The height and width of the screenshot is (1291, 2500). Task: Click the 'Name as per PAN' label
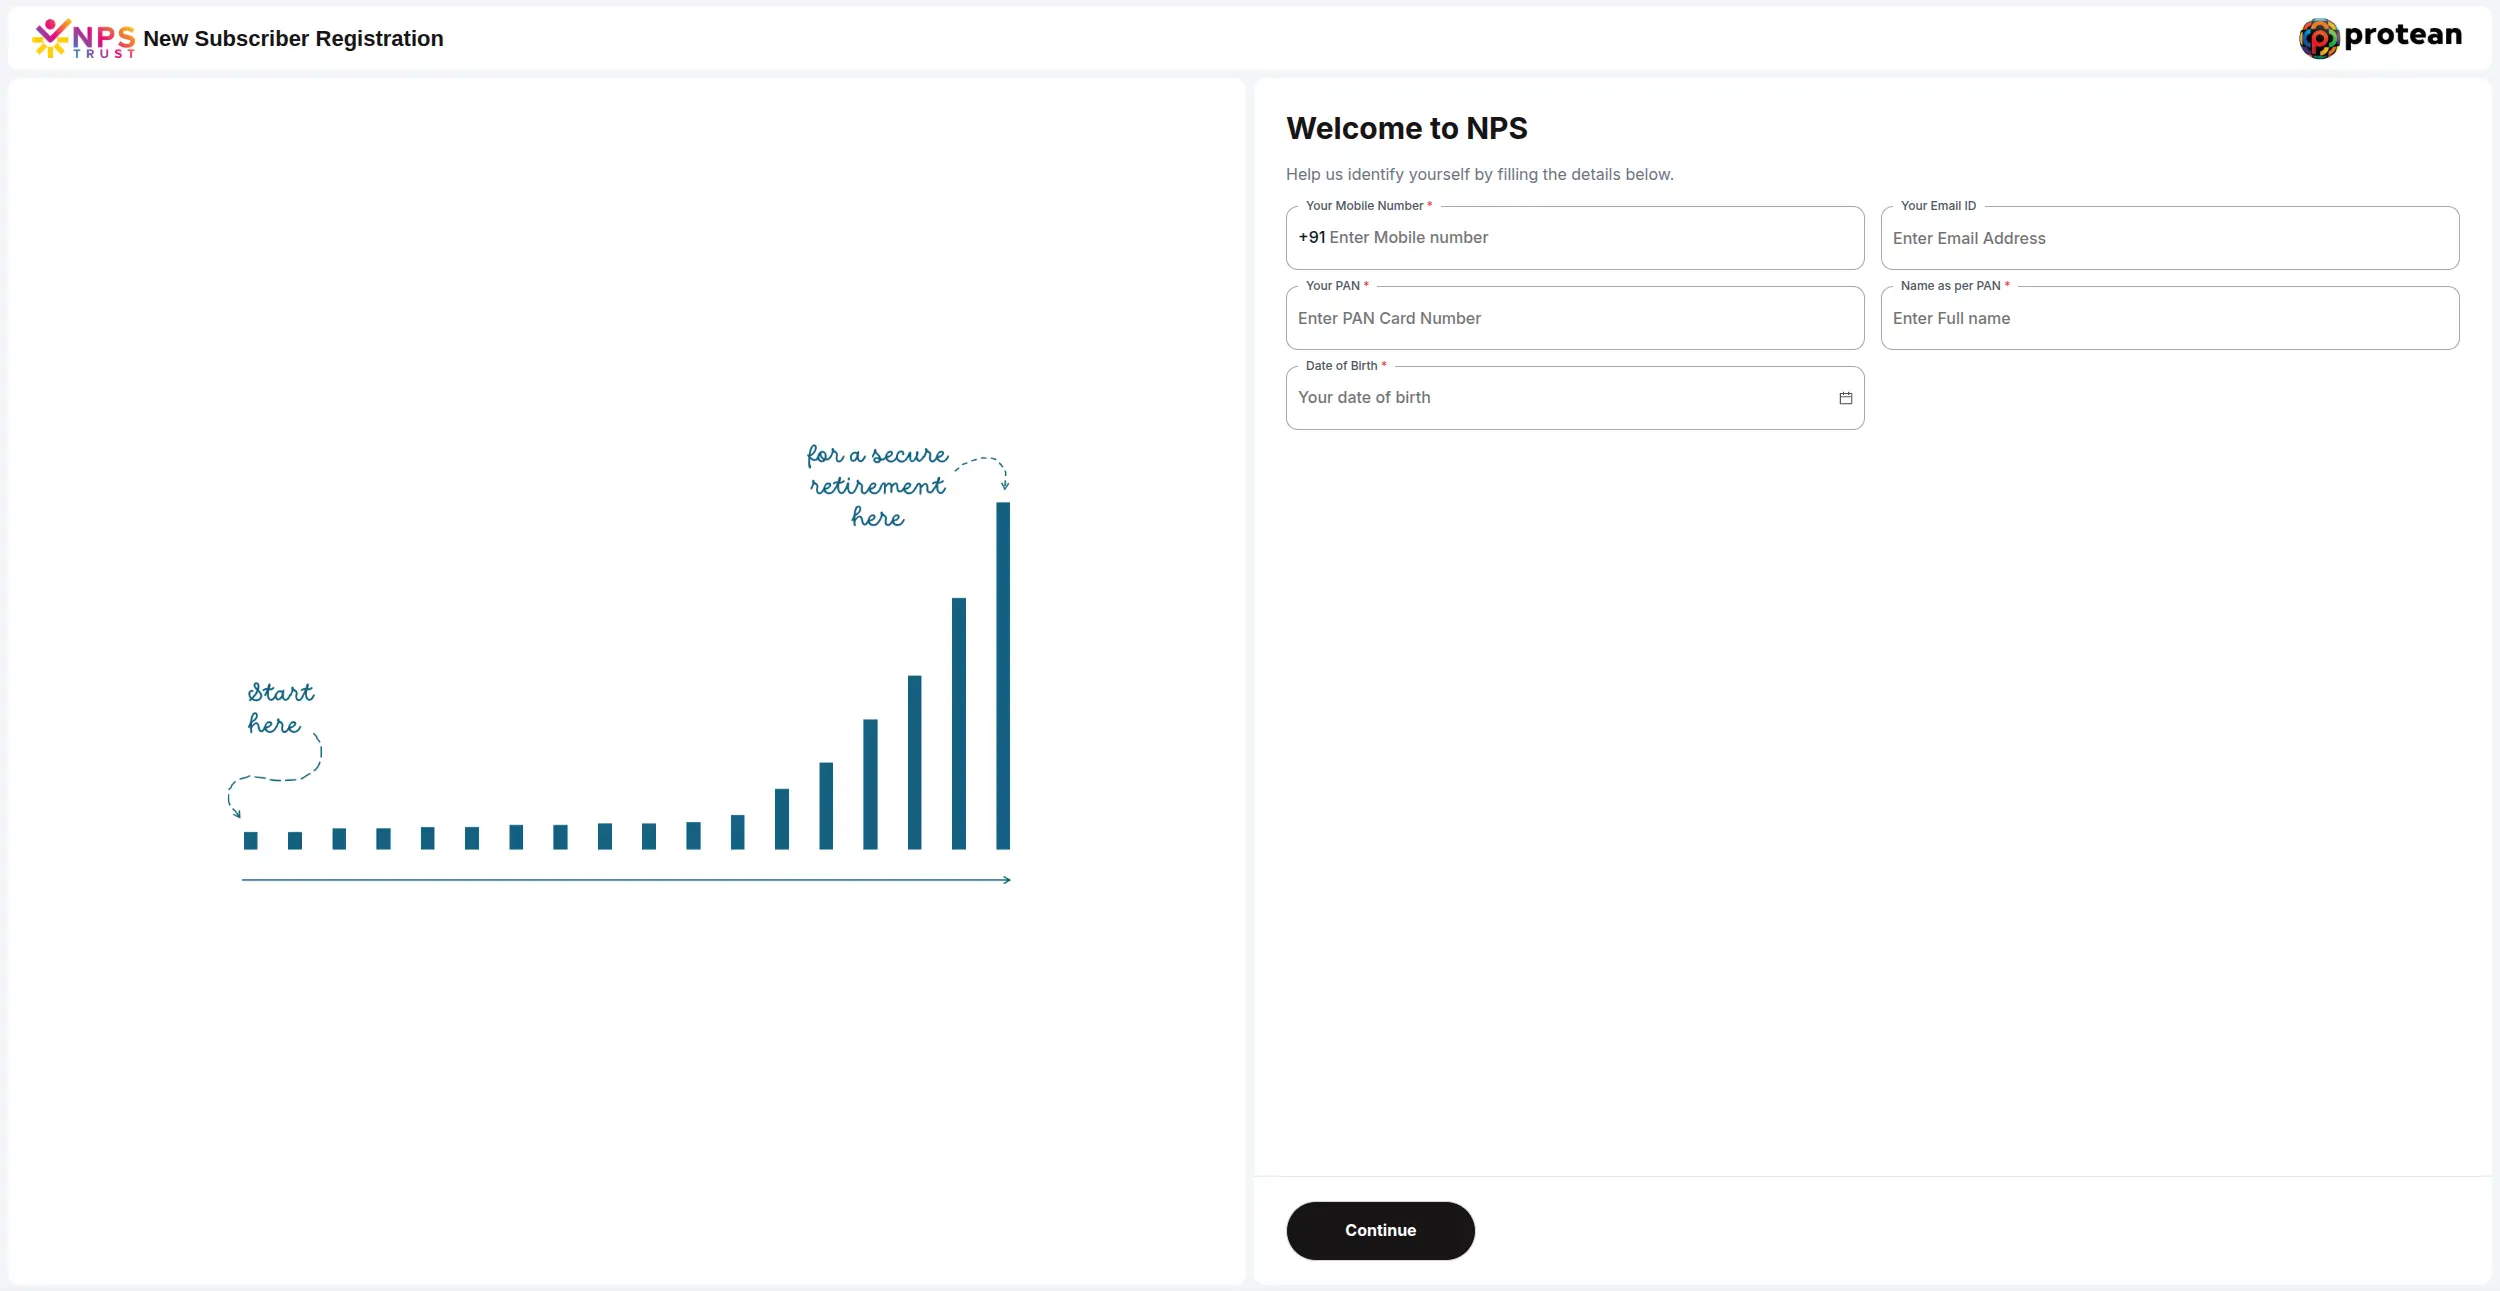(x=1950, y=286)
